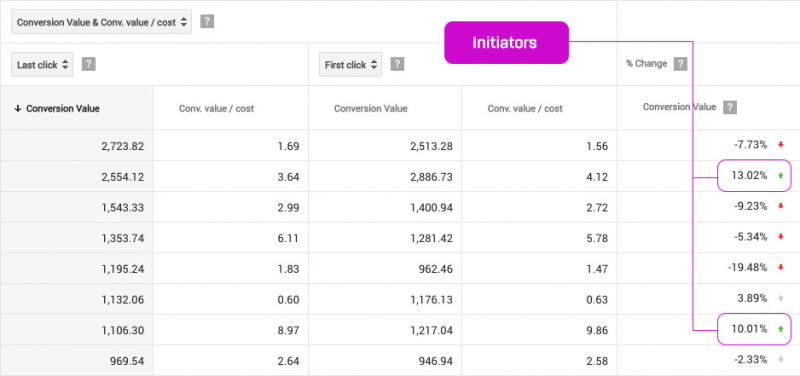
Task: Click green up arrow next to 13.02%
Action: click(780, 176)
